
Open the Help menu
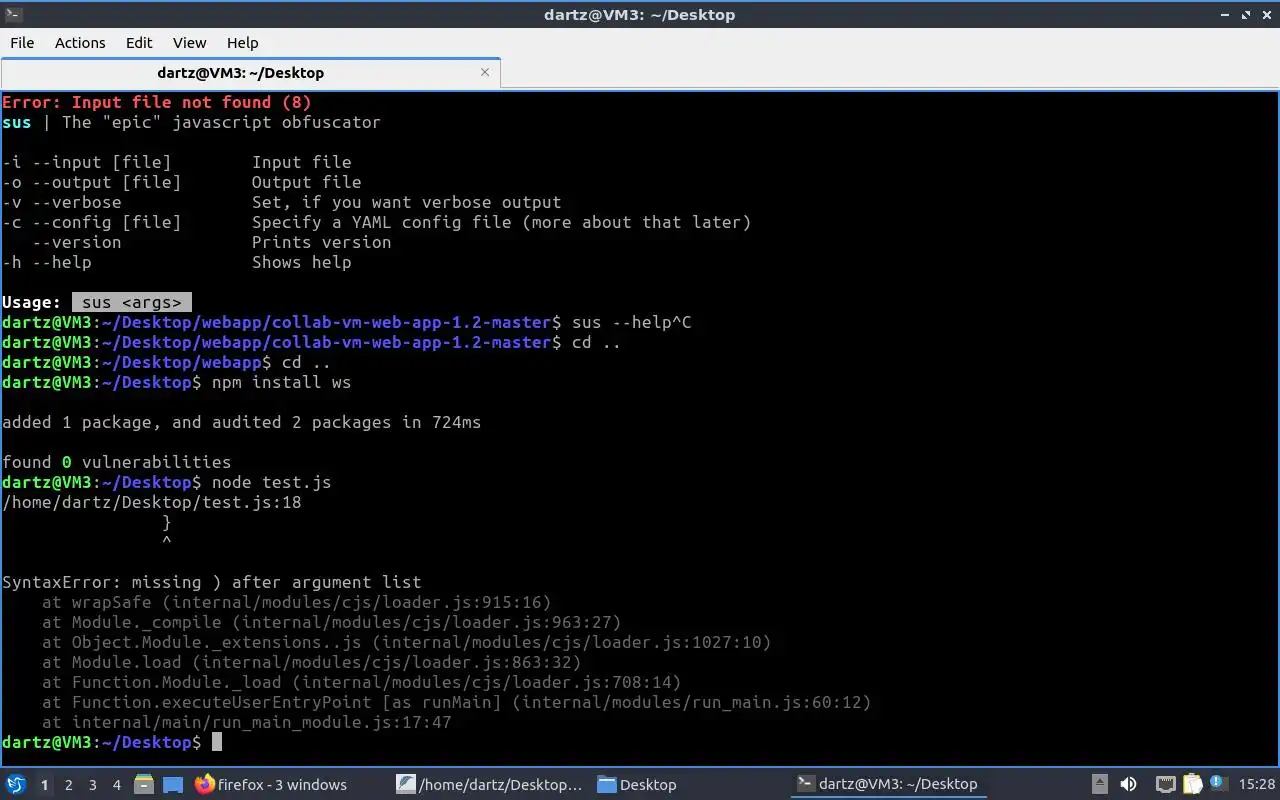pos(242,43)
